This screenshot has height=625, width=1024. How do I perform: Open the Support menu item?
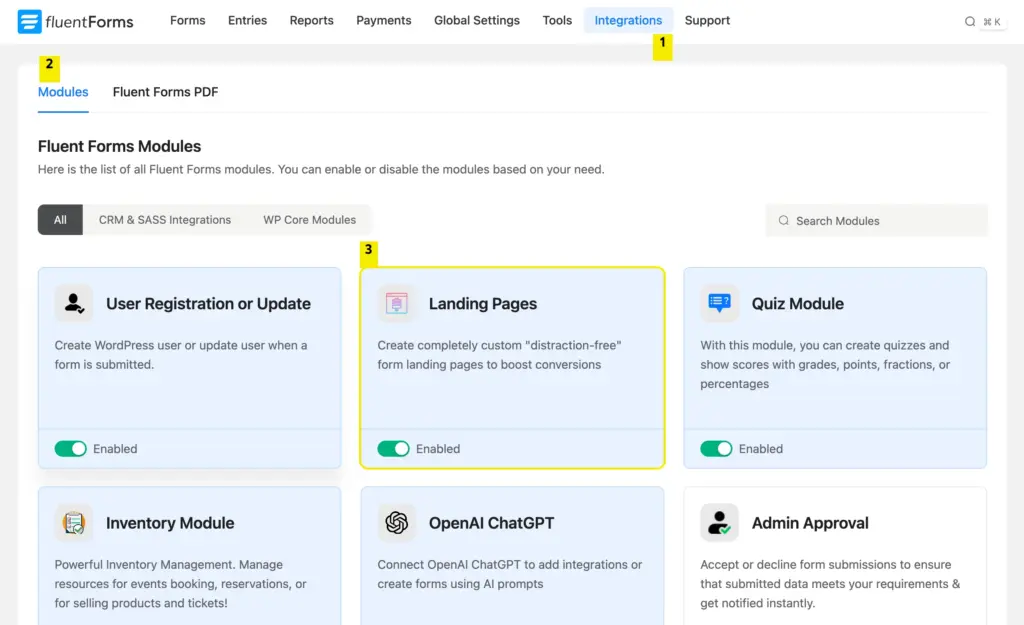pyautogui.click(x=707, y=20)
